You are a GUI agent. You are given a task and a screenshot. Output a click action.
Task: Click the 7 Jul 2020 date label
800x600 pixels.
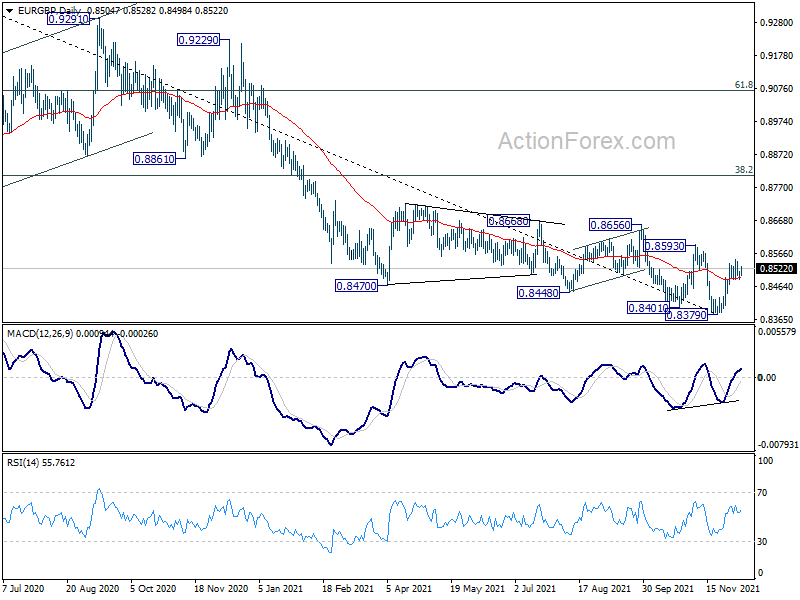[23, 588]
